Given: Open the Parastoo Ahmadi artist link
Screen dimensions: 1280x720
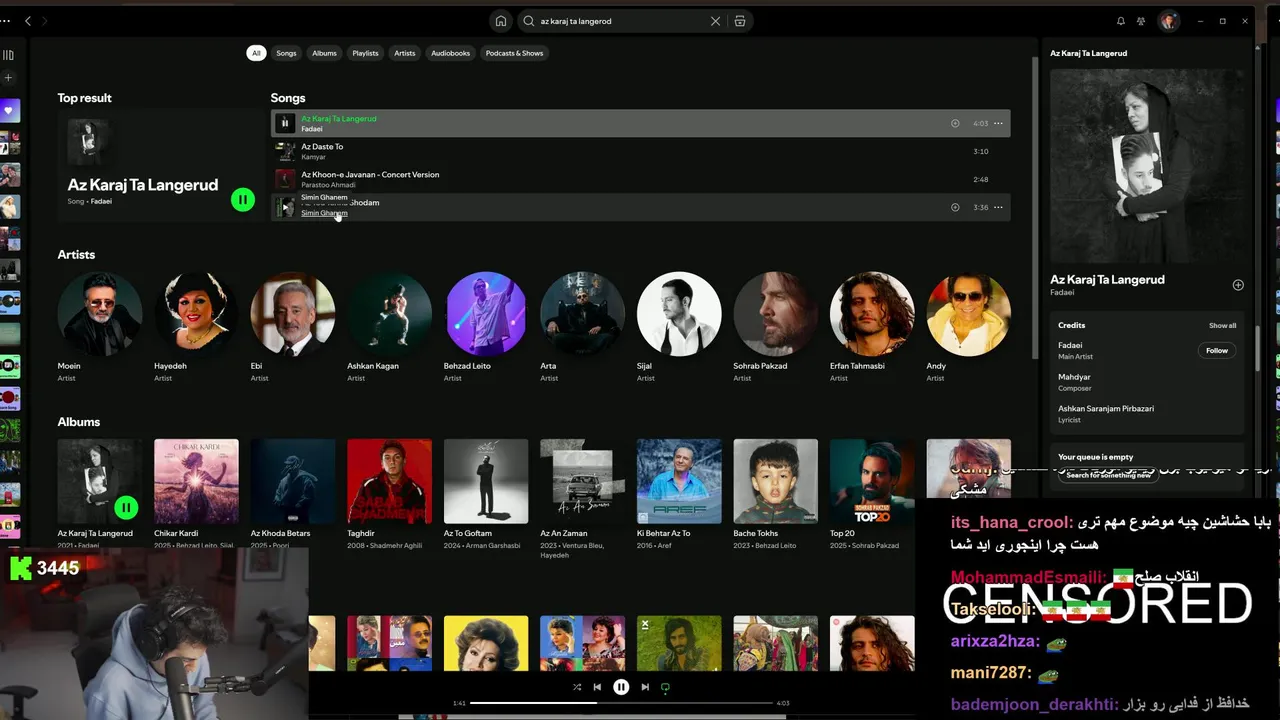Looking at the screenshot, I should tap(328, 185).
